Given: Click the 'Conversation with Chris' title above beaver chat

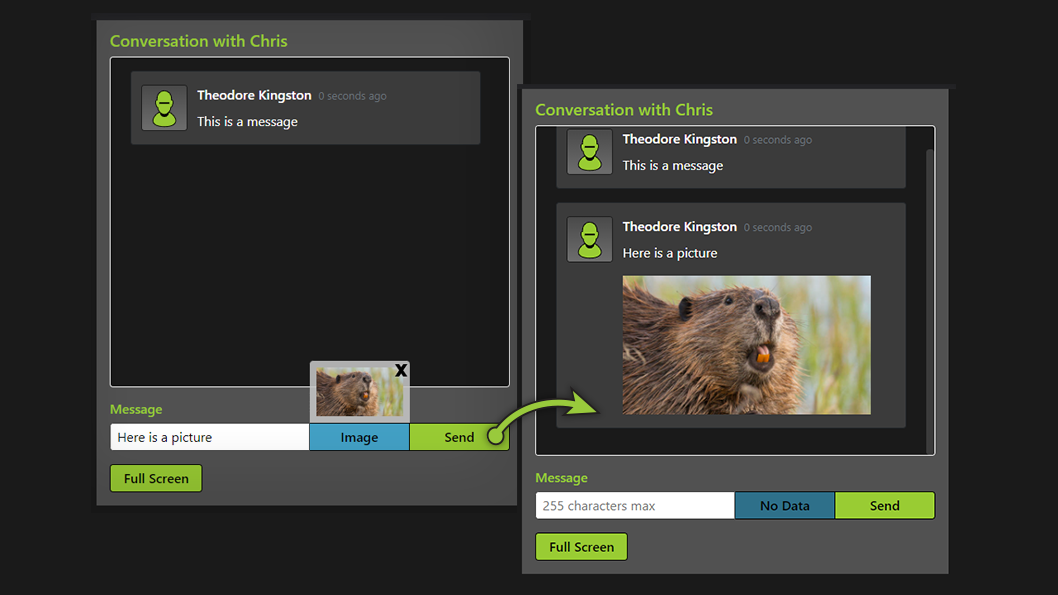Looking at the screenshot, I should pyautogui.click(x=624, y=110).
